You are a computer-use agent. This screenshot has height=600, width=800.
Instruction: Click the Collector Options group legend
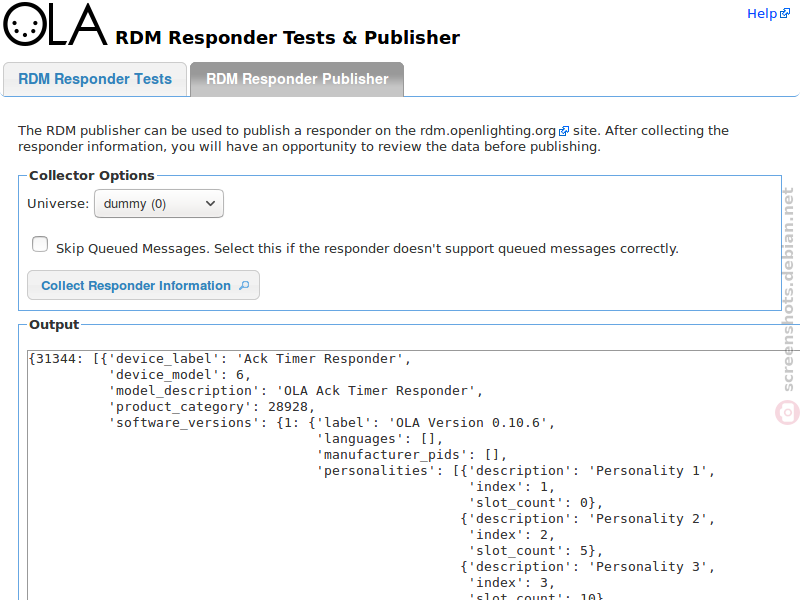pos(92,176)
